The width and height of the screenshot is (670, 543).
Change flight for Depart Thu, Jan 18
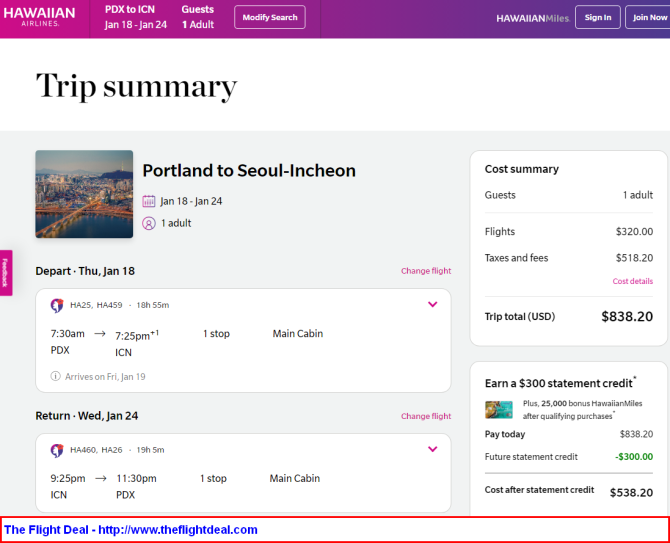[x=426, y=271]
